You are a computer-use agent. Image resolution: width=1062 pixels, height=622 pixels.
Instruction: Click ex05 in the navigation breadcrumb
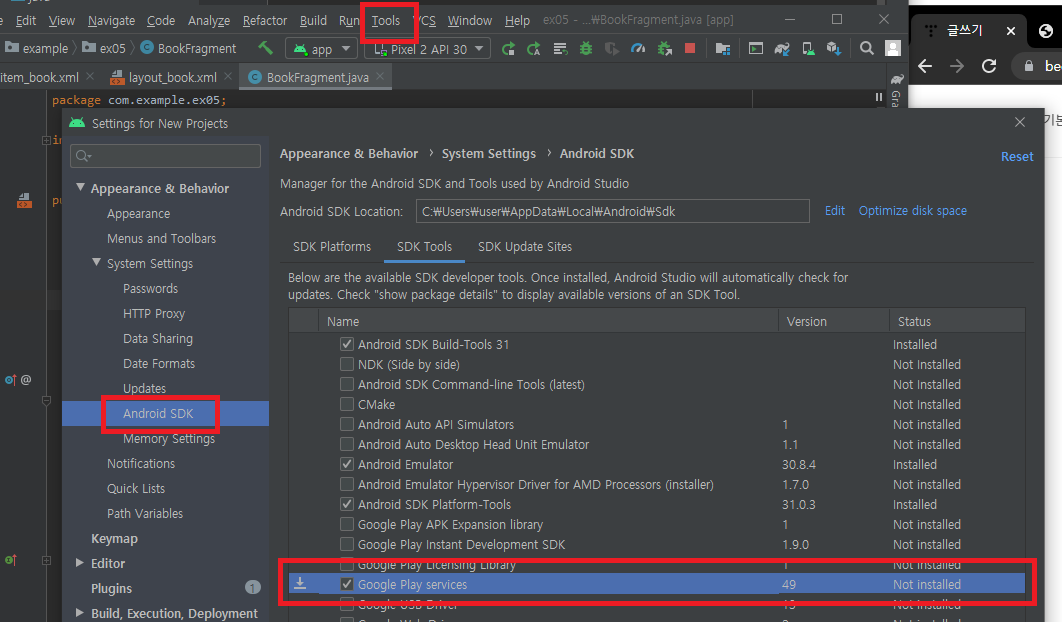pos(106,48)
